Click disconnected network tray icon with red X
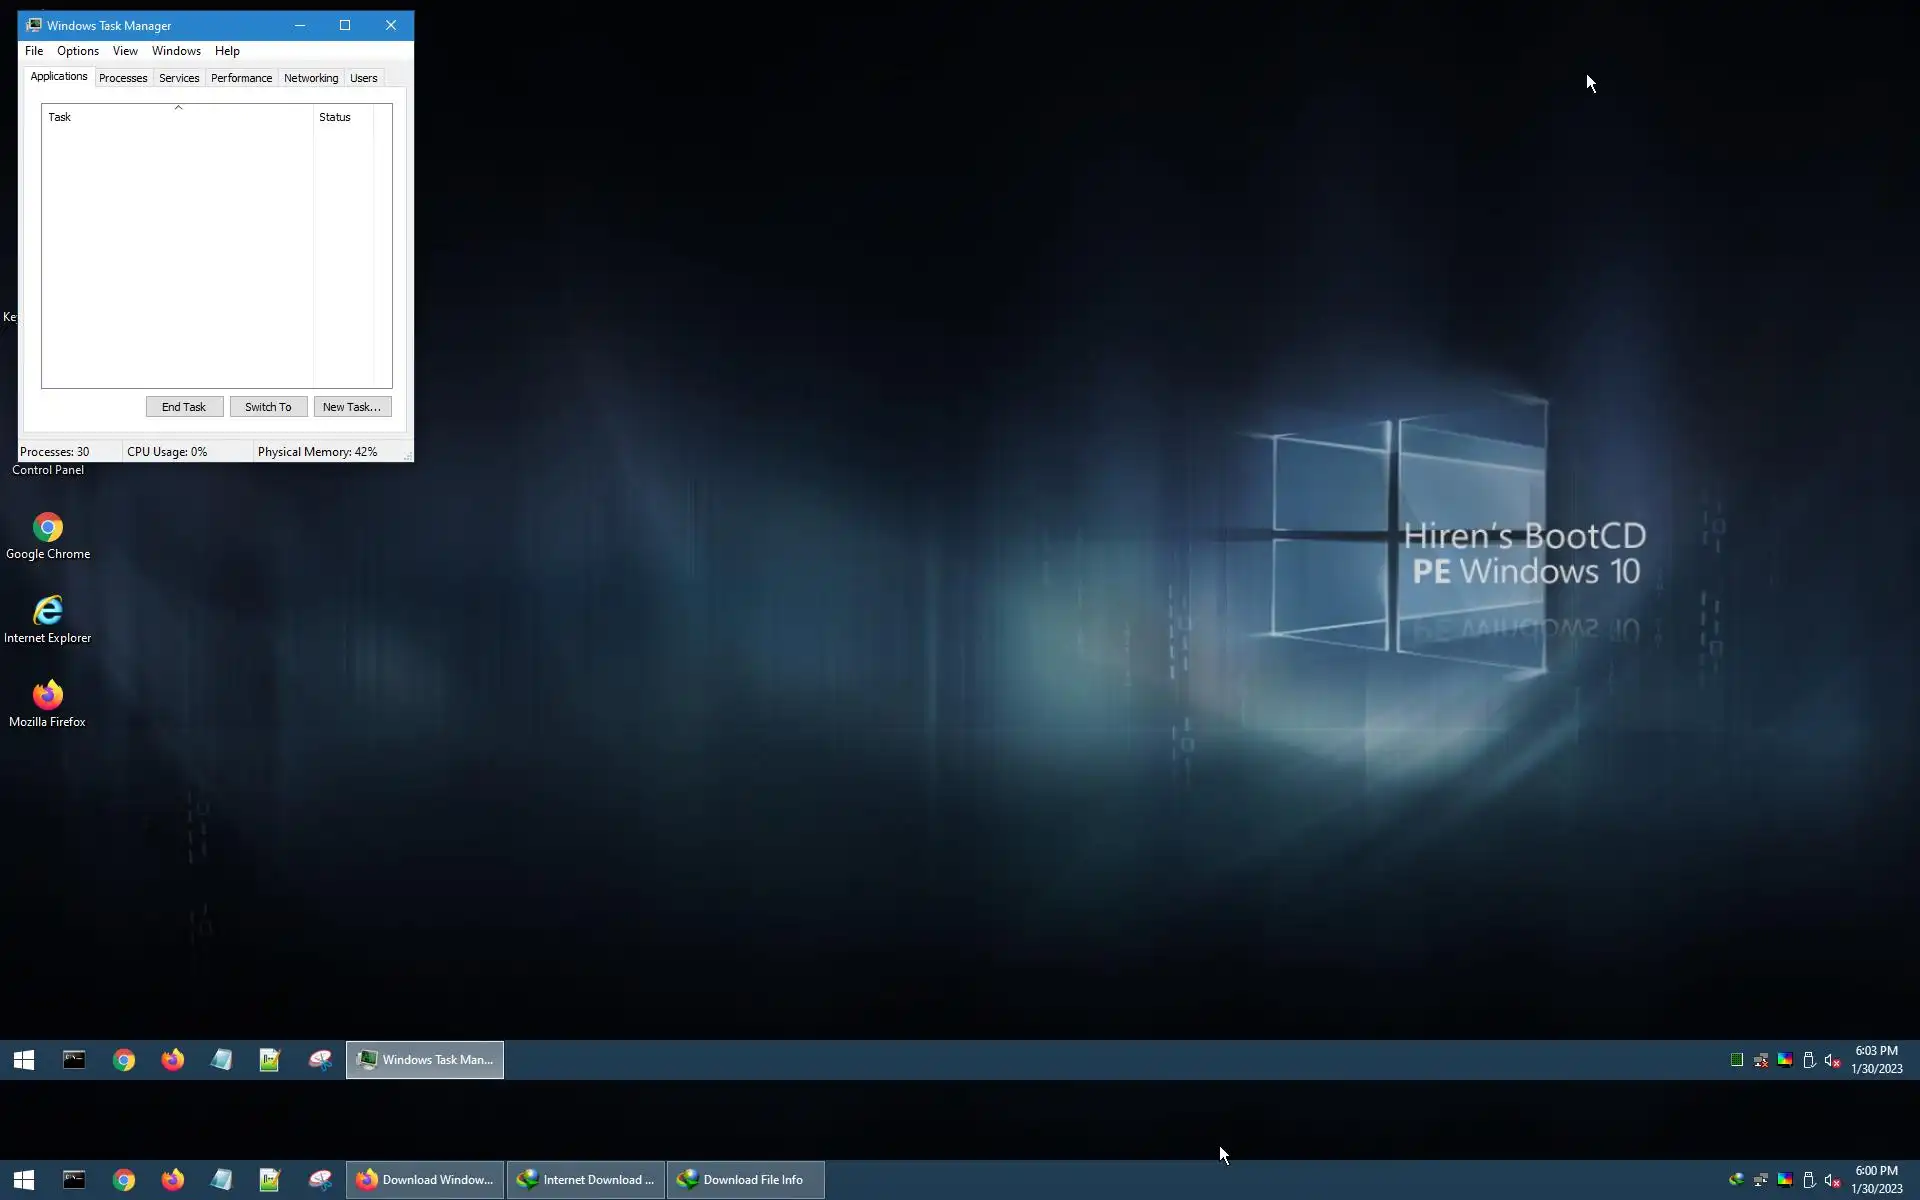The height and width of the screenshot is (1200, 1920). pos(1761,1060)
